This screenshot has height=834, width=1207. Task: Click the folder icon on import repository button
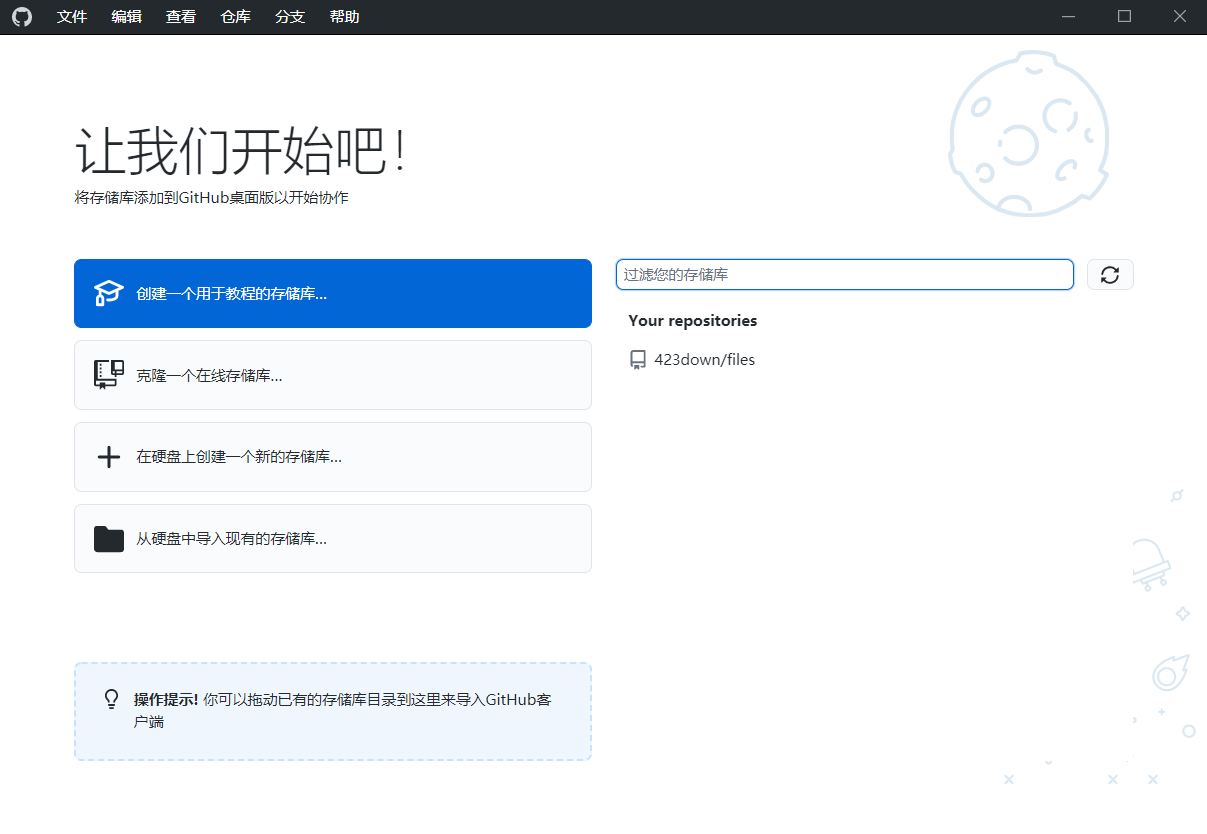coord(108,538)
